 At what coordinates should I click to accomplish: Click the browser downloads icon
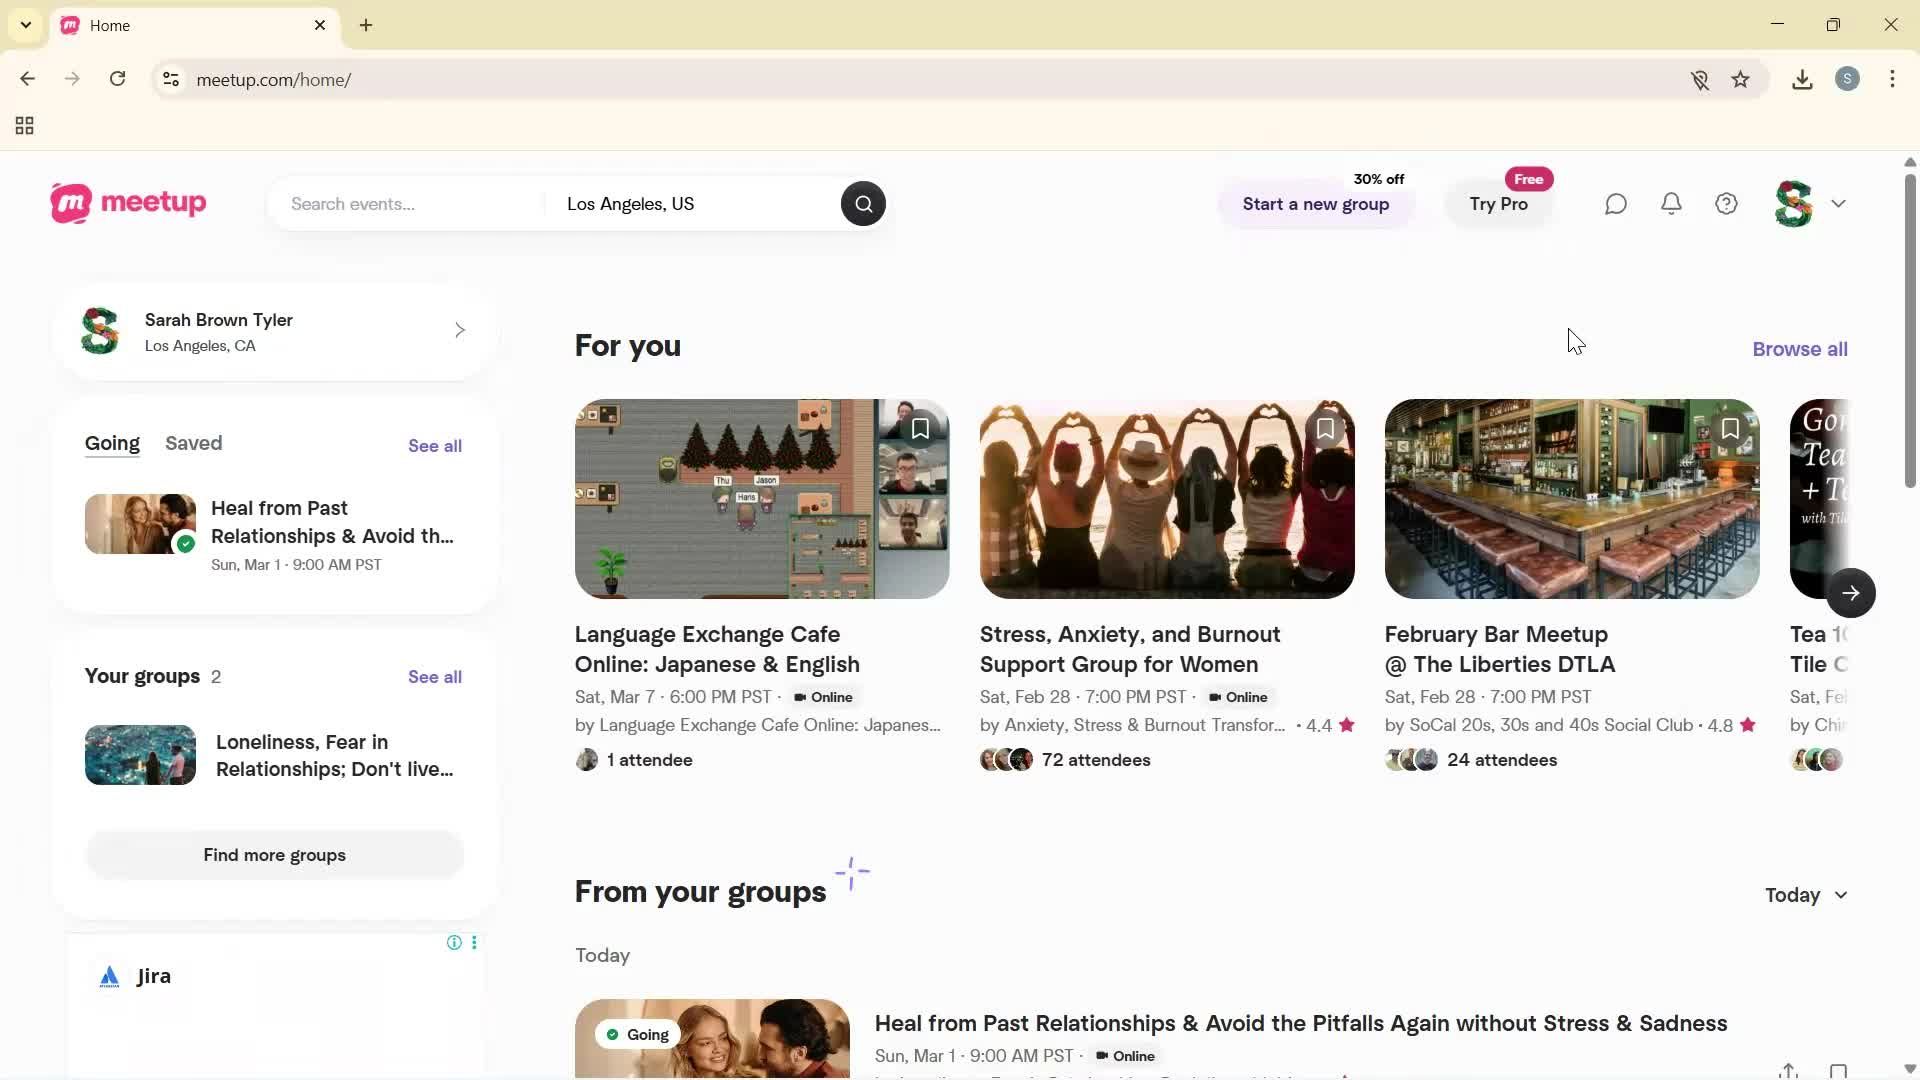pyautogui.click(x=1802, y=79)
